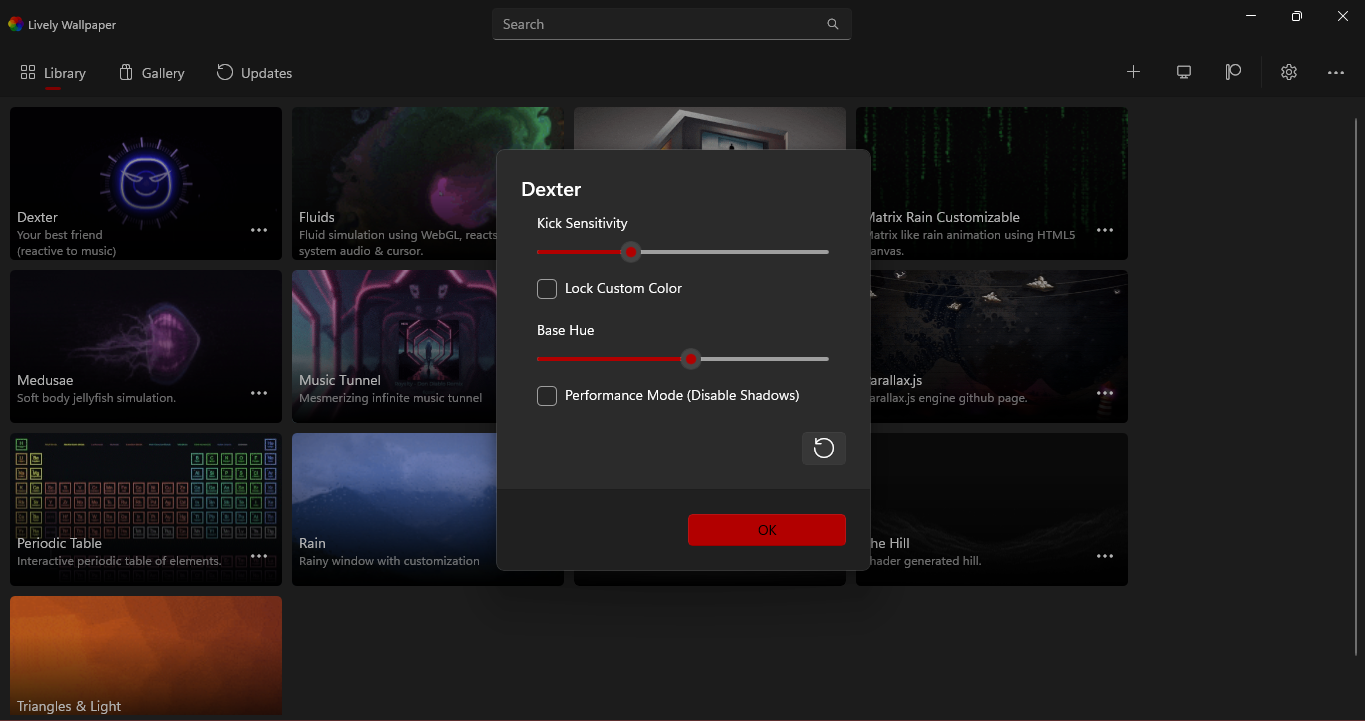Click 'Rainy window with customization' description
Screen dimensions: 1365x721
pyautogui.click(x=389, y=561)
